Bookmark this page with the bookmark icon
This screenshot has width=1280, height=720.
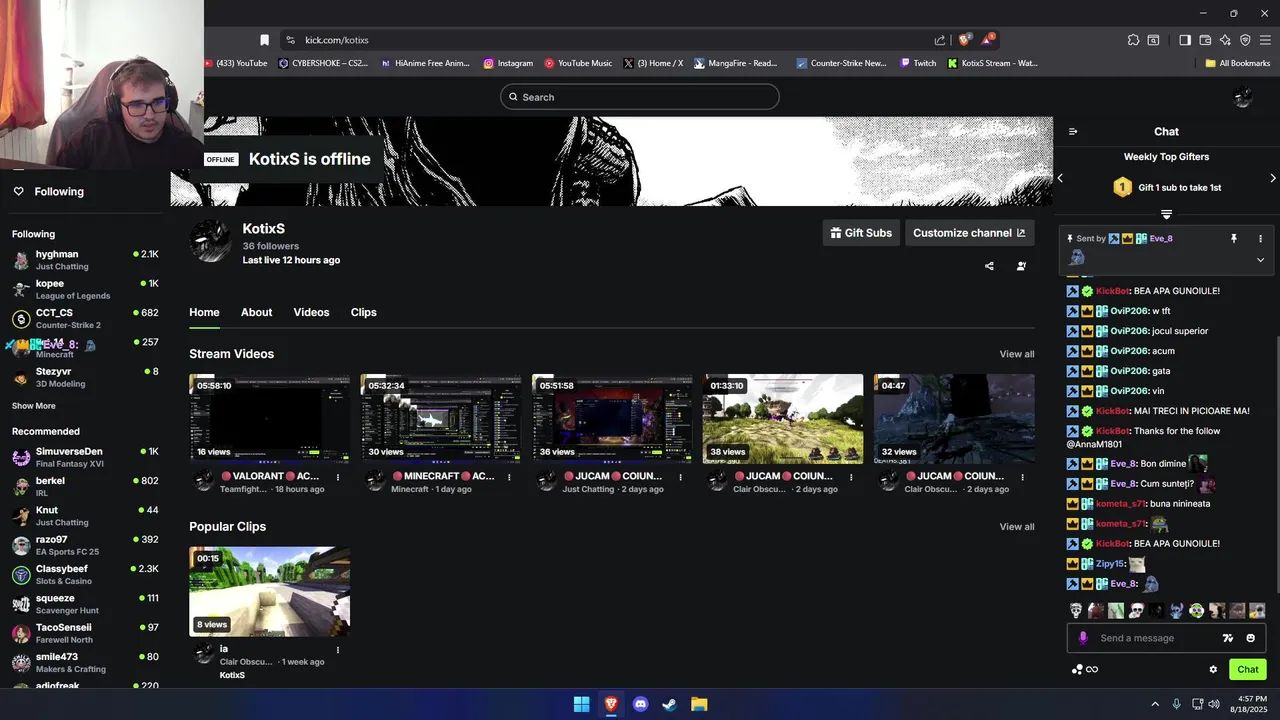click(264, 40)
